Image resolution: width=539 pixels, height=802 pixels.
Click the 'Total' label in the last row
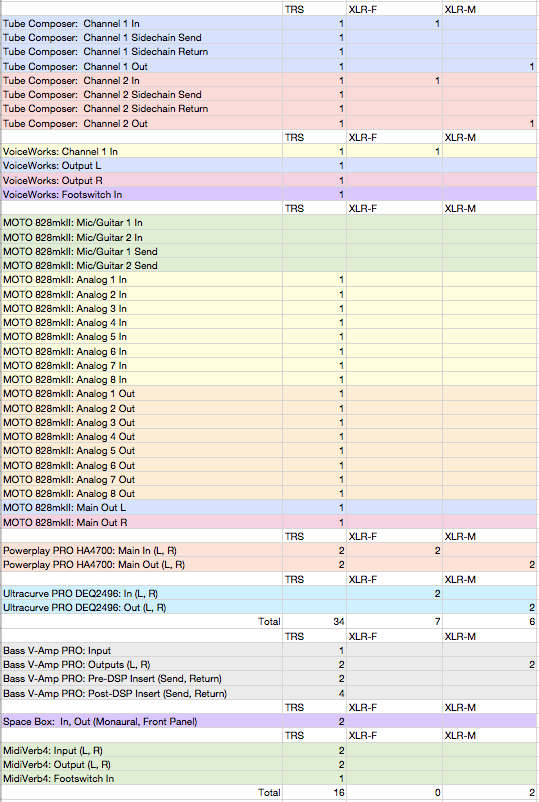pyautogui.click(x=269, y=793)
